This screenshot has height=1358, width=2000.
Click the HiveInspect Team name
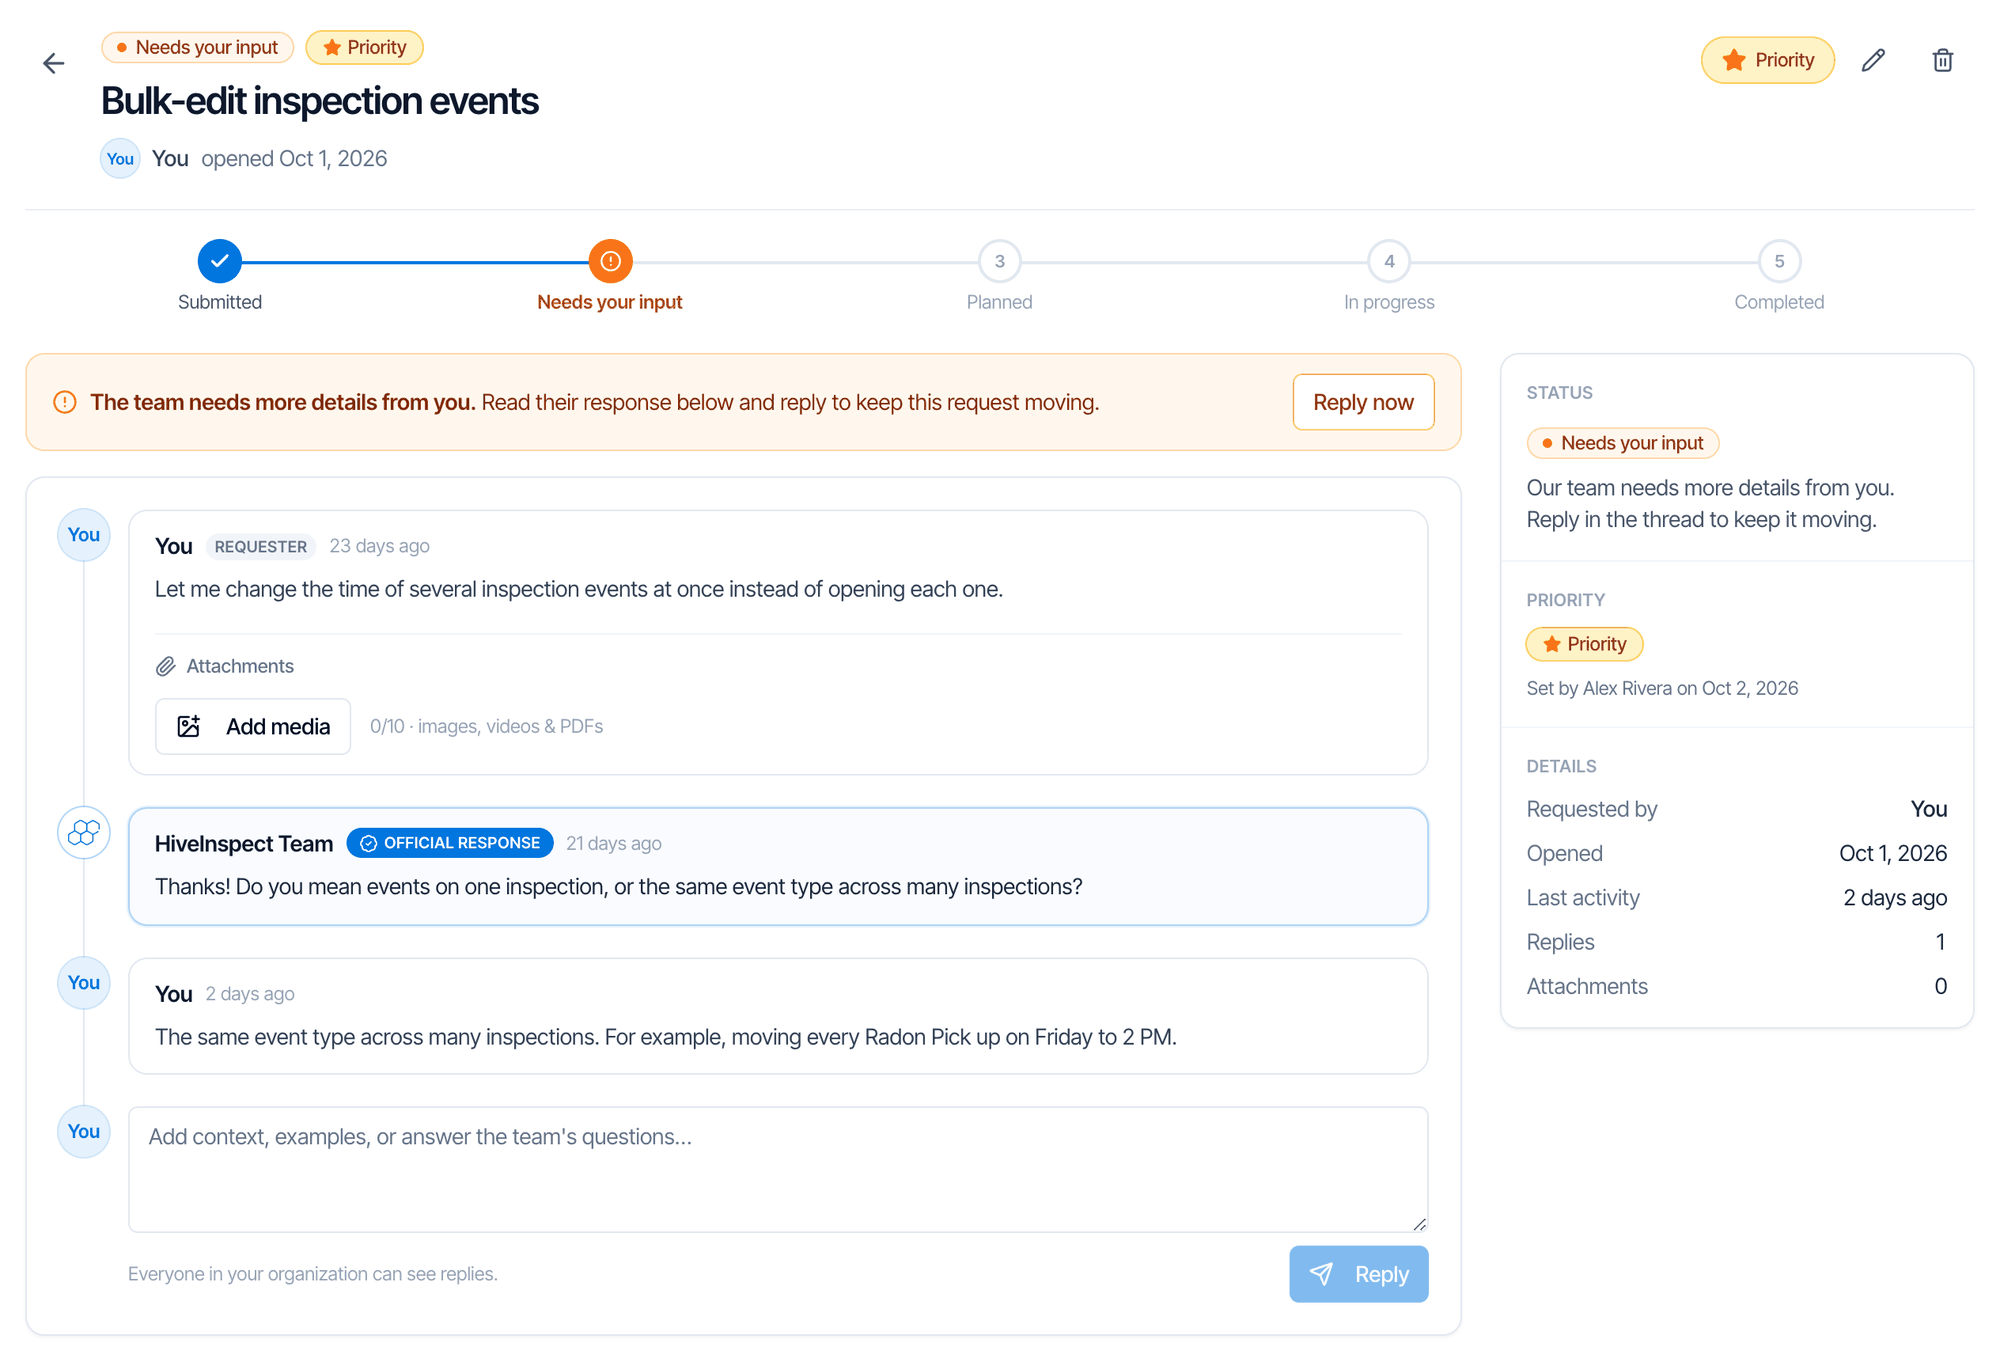(244, 844)
